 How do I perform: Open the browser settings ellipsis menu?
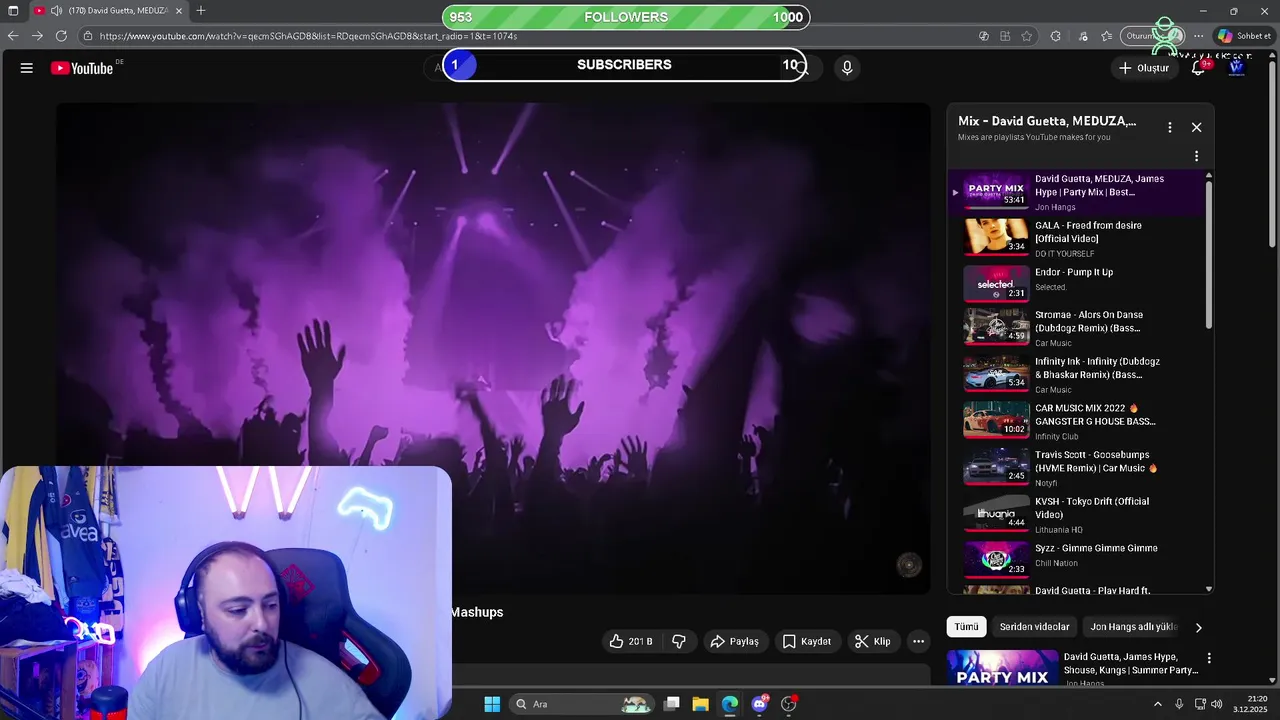click(1198, 36)
